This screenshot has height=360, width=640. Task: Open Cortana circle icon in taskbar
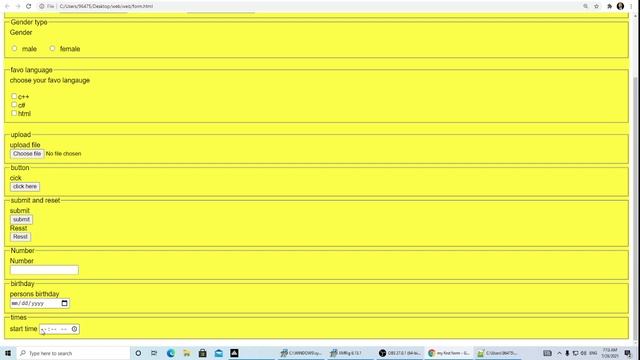tap(138, 353)
